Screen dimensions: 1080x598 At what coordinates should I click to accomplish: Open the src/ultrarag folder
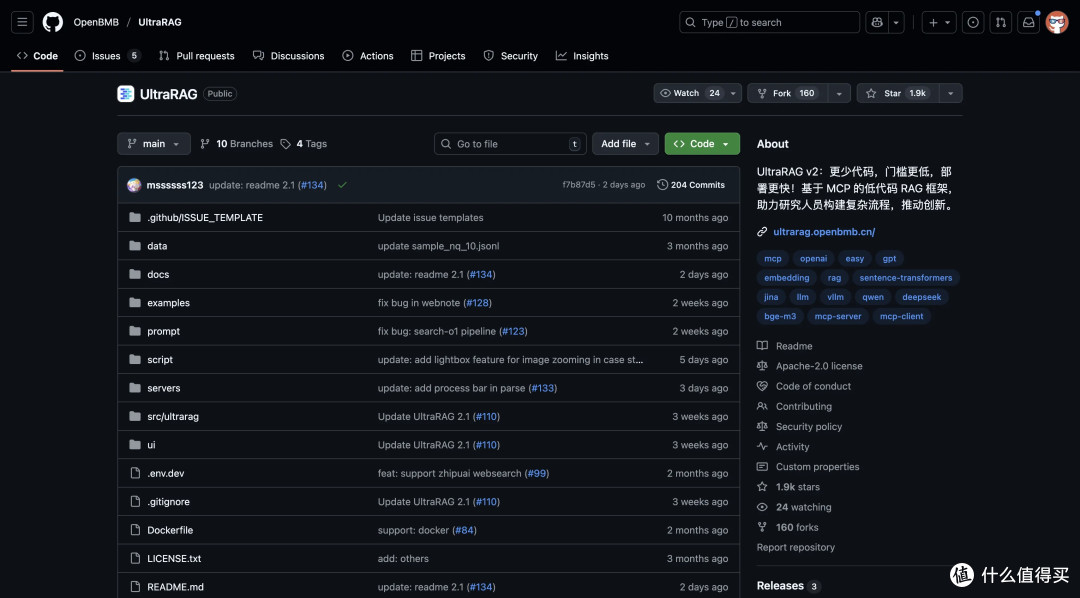(x=173, y=416)
